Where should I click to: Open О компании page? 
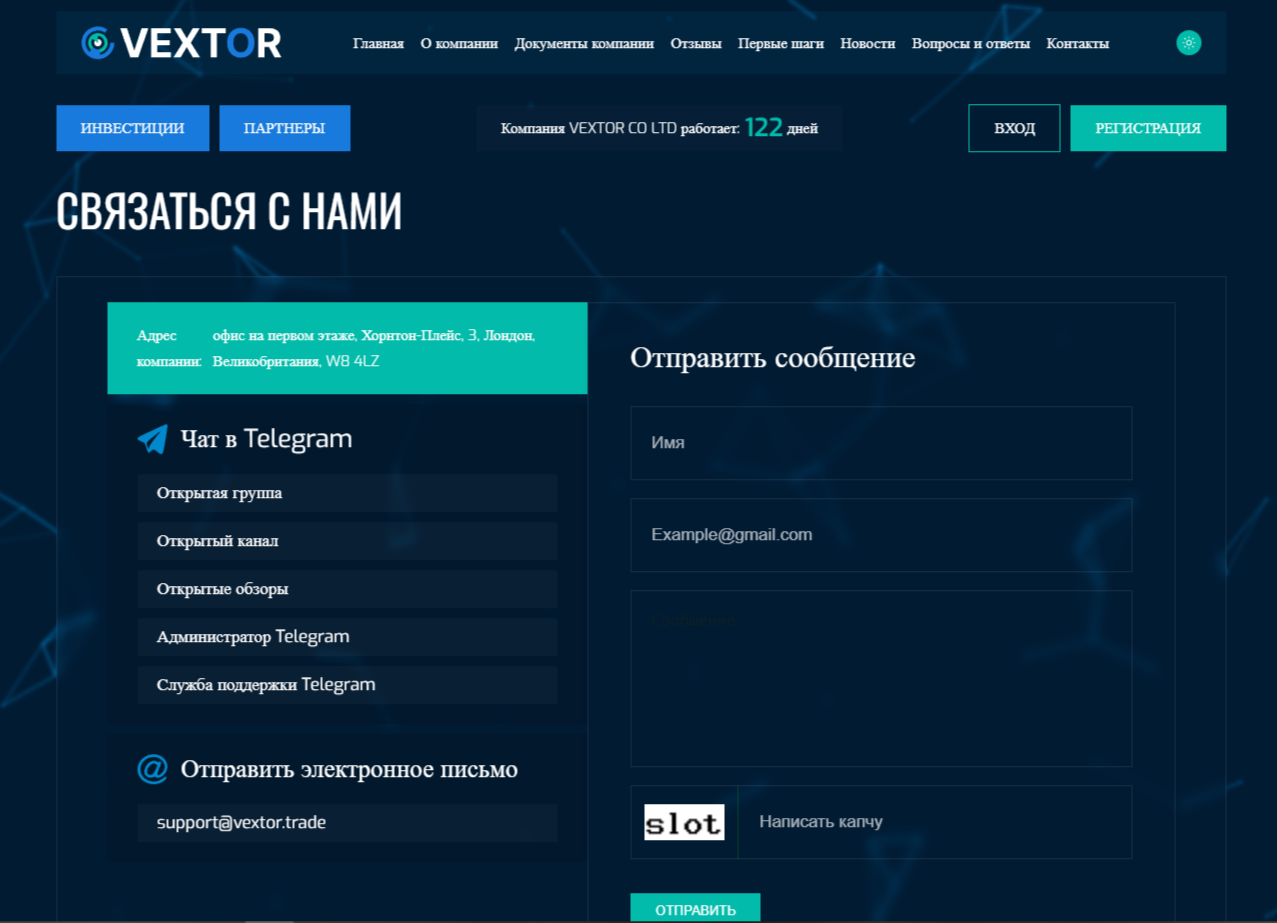coord(459,43)
